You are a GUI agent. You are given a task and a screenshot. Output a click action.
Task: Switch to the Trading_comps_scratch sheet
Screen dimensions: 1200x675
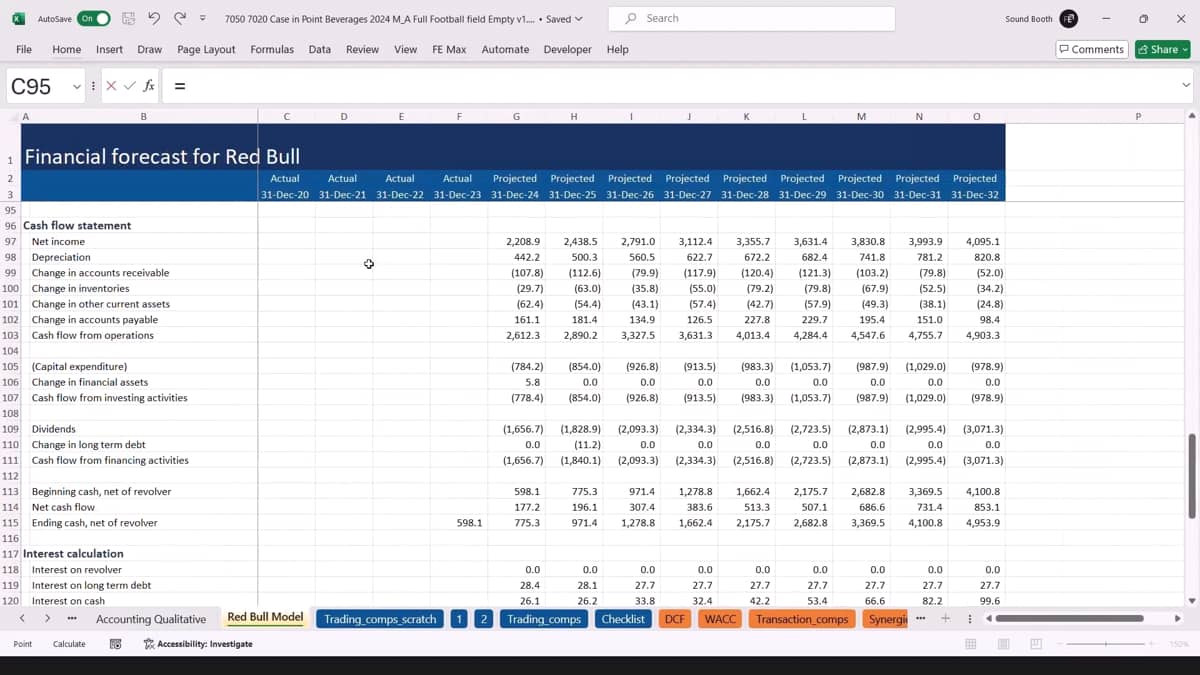380,619
